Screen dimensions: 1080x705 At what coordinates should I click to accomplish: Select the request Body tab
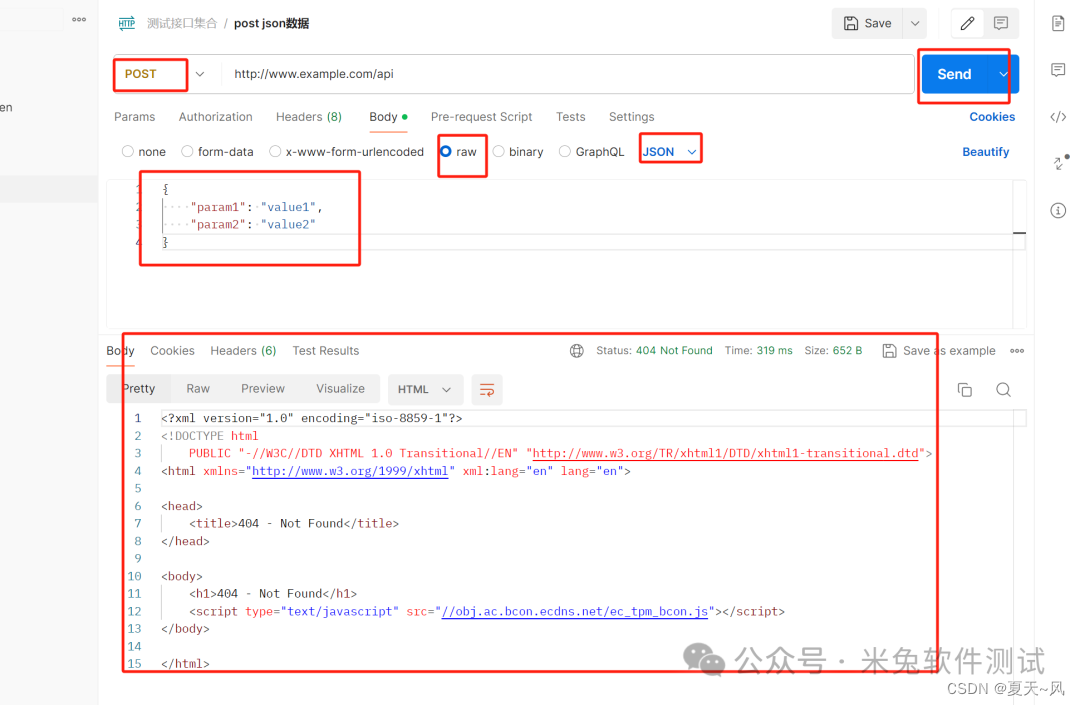point(388,117)
